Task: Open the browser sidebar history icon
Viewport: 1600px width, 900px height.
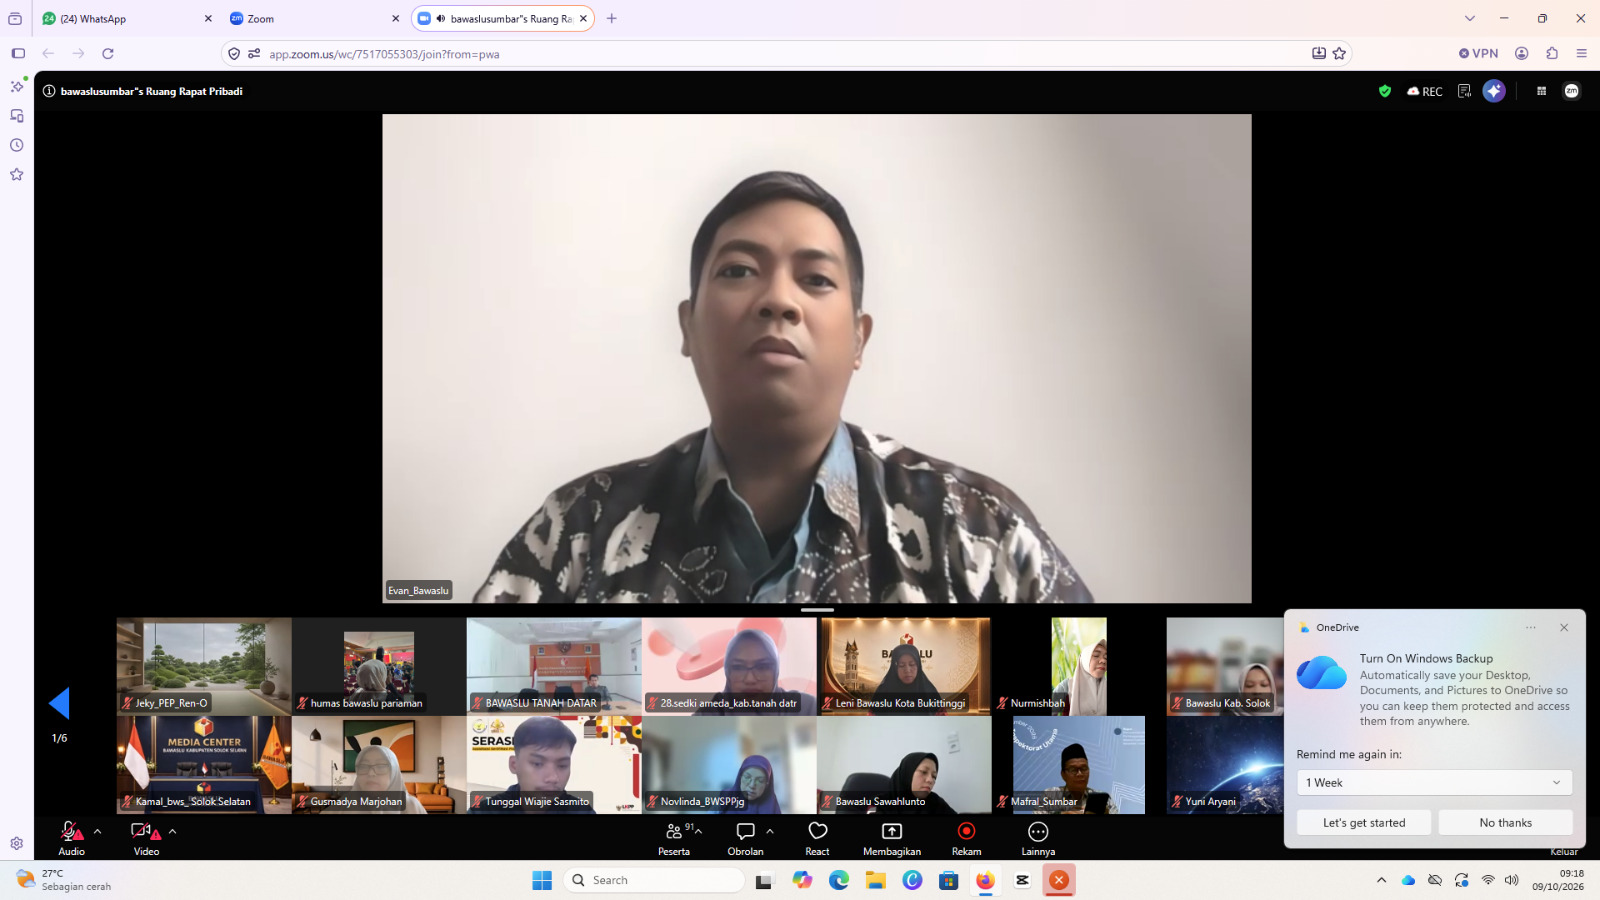Action: pyautogui.click(x=17, y=145)
